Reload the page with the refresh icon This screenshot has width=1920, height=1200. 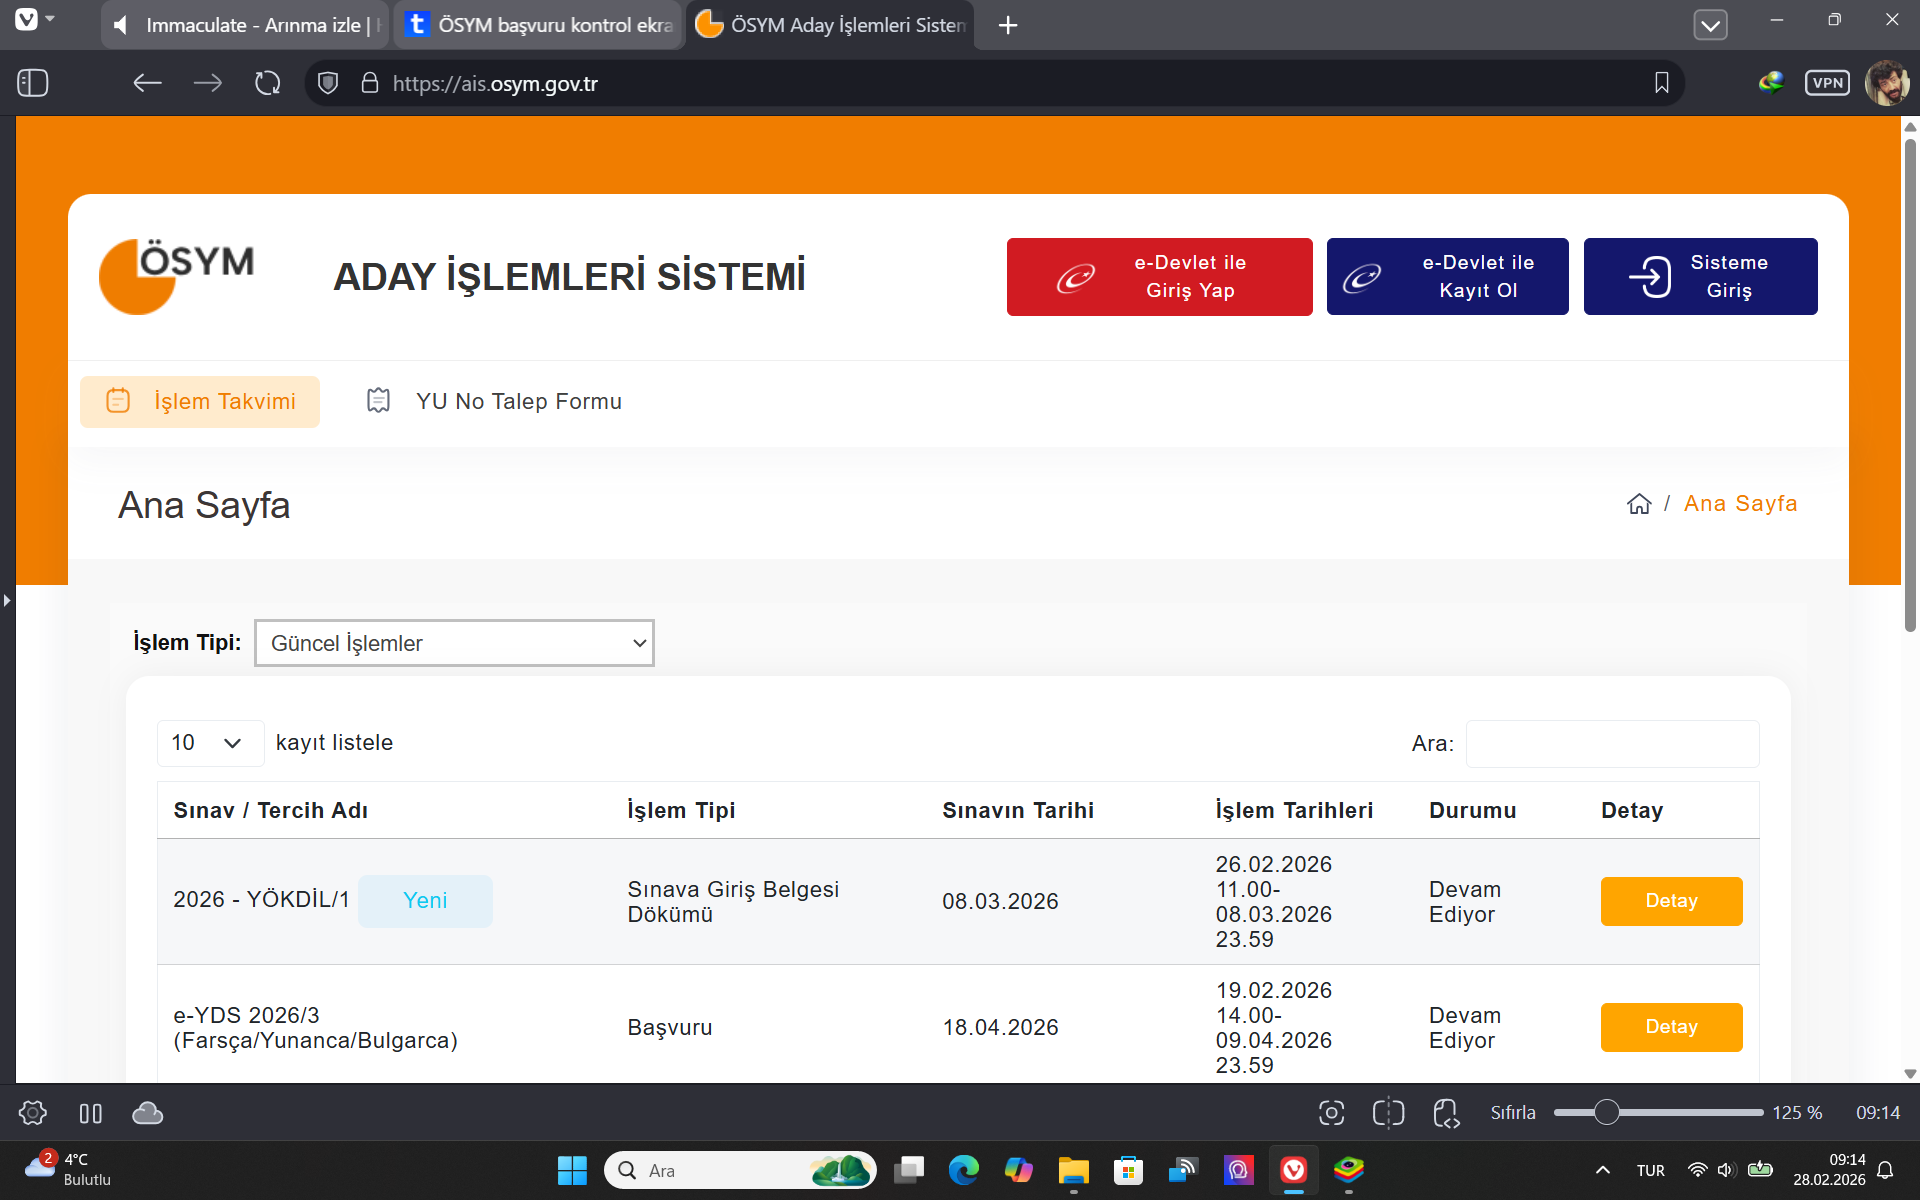click(x=267, y=83)
